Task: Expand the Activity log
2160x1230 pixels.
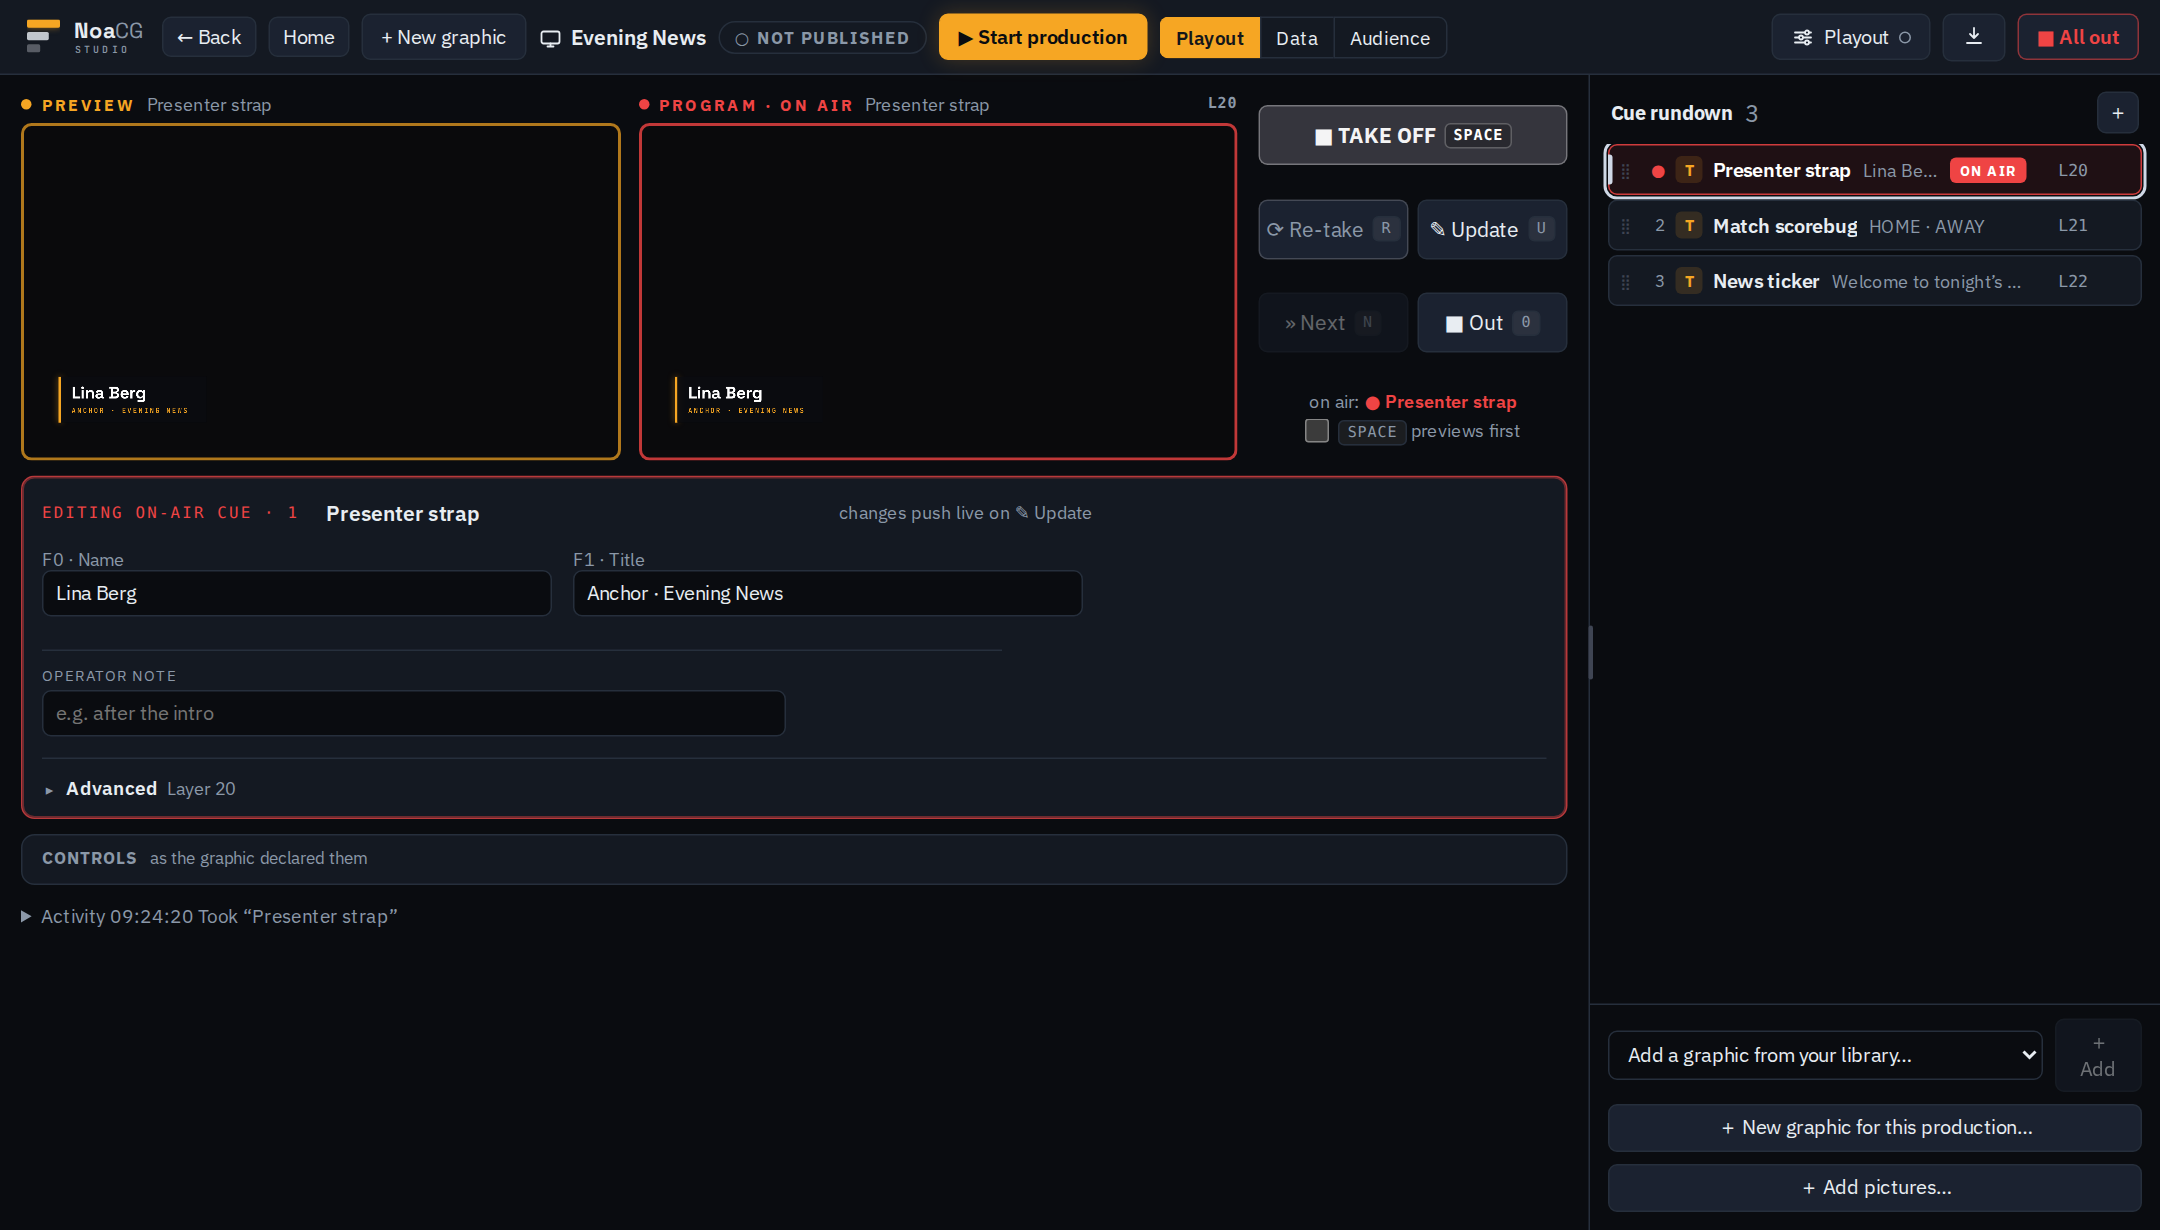Action: pyautogui.click(x=209, y=917)
